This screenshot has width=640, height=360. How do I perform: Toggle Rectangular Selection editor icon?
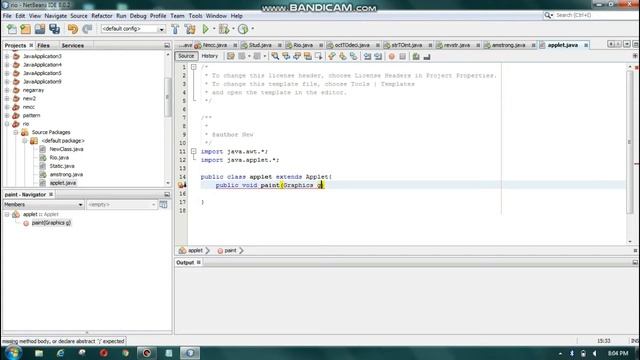pos(318,56)
